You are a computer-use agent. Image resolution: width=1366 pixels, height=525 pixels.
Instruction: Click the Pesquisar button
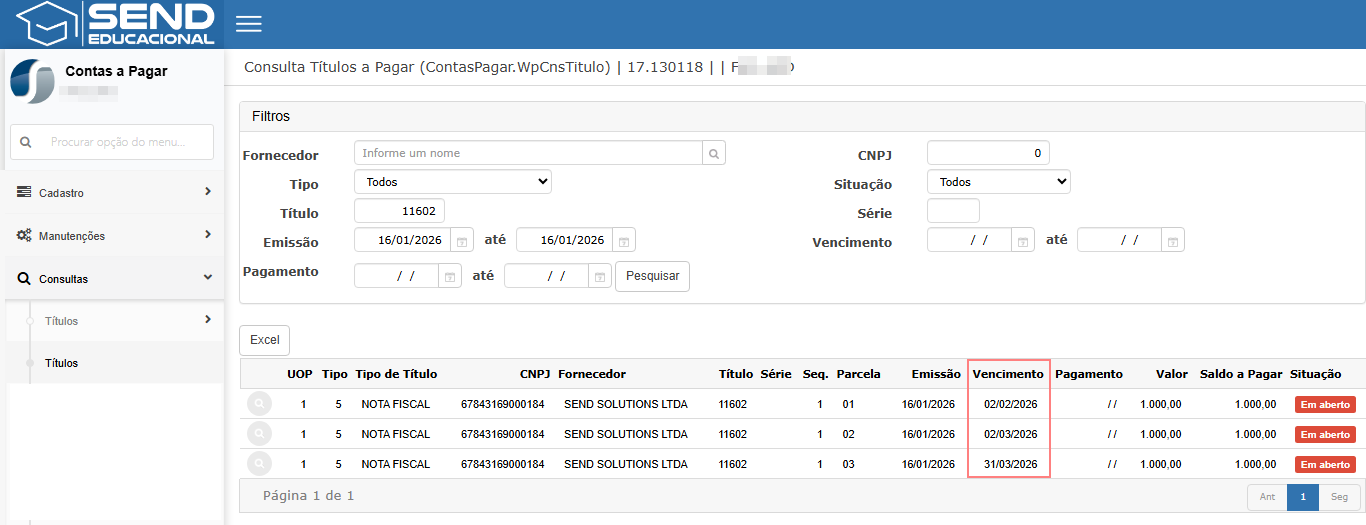(x=652, y=276)
